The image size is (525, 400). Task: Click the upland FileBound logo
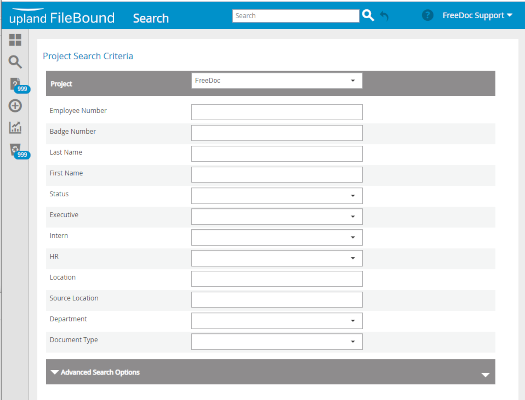[62, 17]
